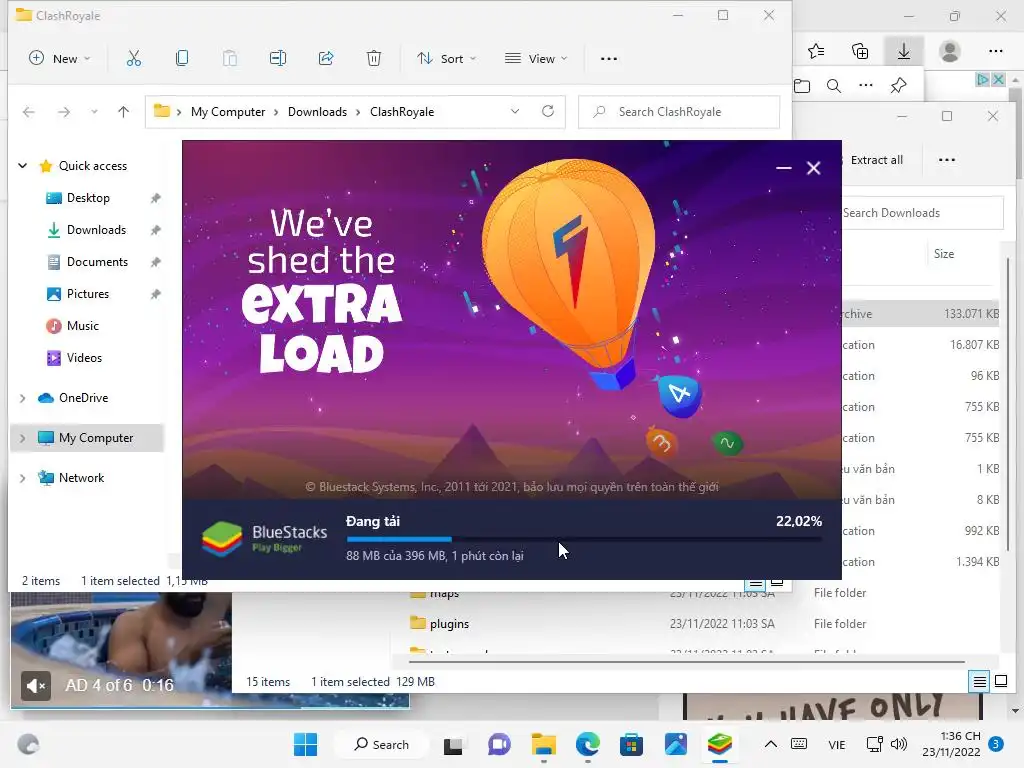Expand the address bar history dropdown
The width and height of the screenshot is (1024, 768).
coord(515,112)
